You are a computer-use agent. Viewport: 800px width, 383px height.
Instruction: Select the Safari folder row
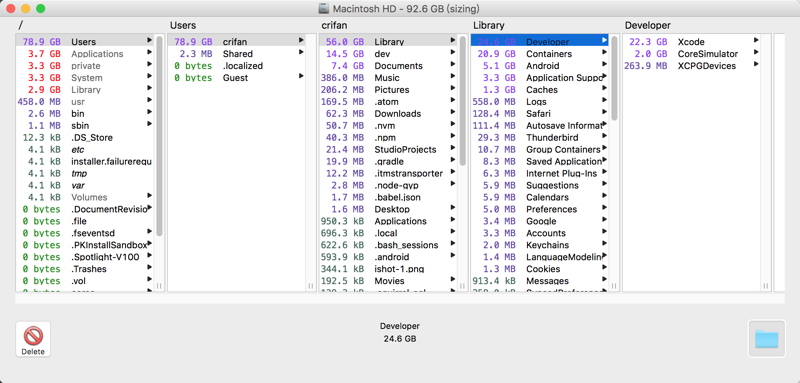(540, 113)
